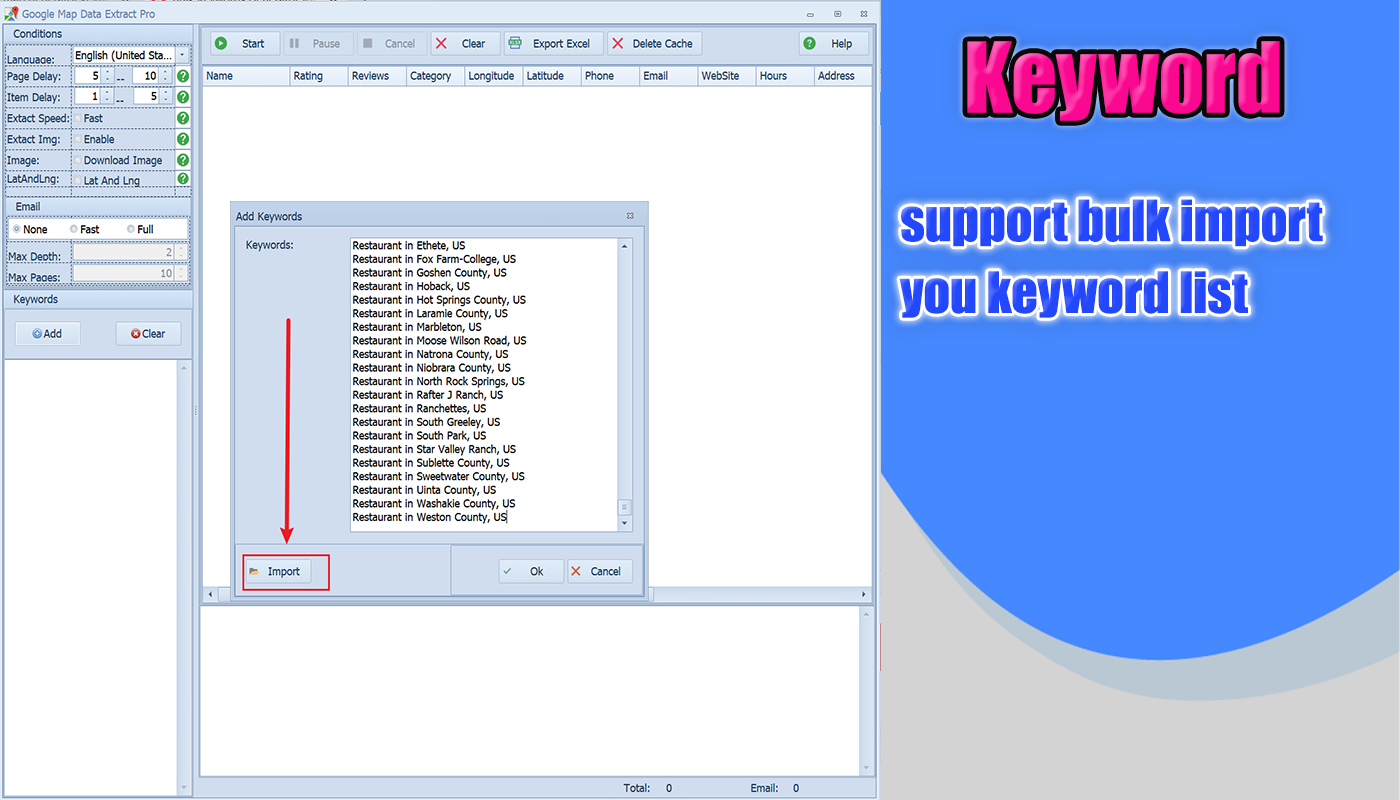This screenshot has width=1400, height=800.
Task: Select the Fast email radio button
Action: tap(73, 229)
